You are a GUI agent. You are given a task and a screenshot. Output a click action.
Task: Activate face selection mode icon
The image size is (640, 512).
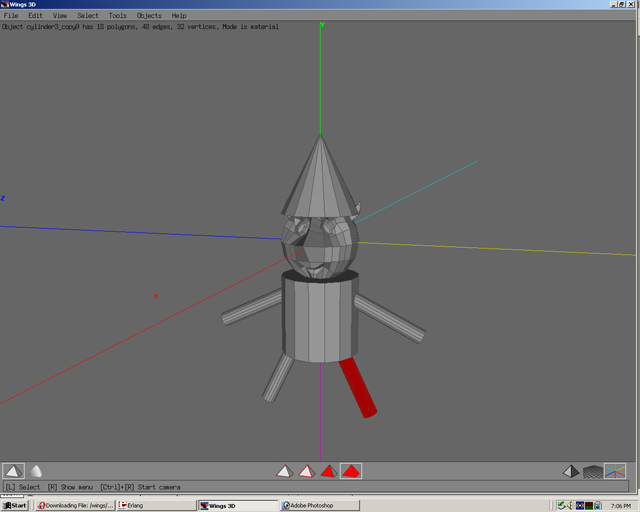click(329, 471)
